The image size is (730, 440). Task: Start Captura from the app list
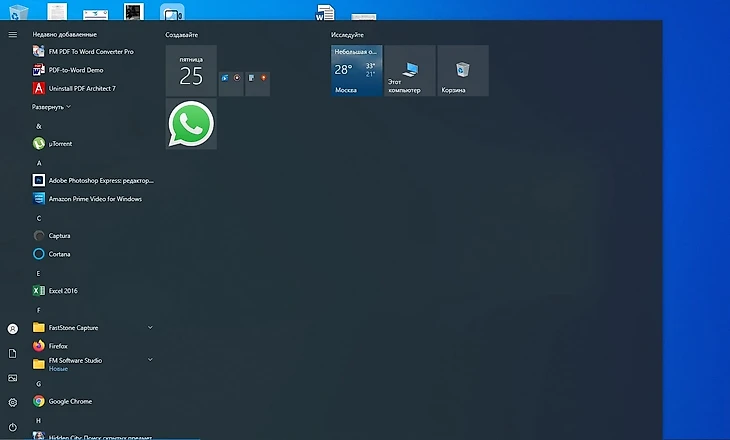[x=59, y=236]
